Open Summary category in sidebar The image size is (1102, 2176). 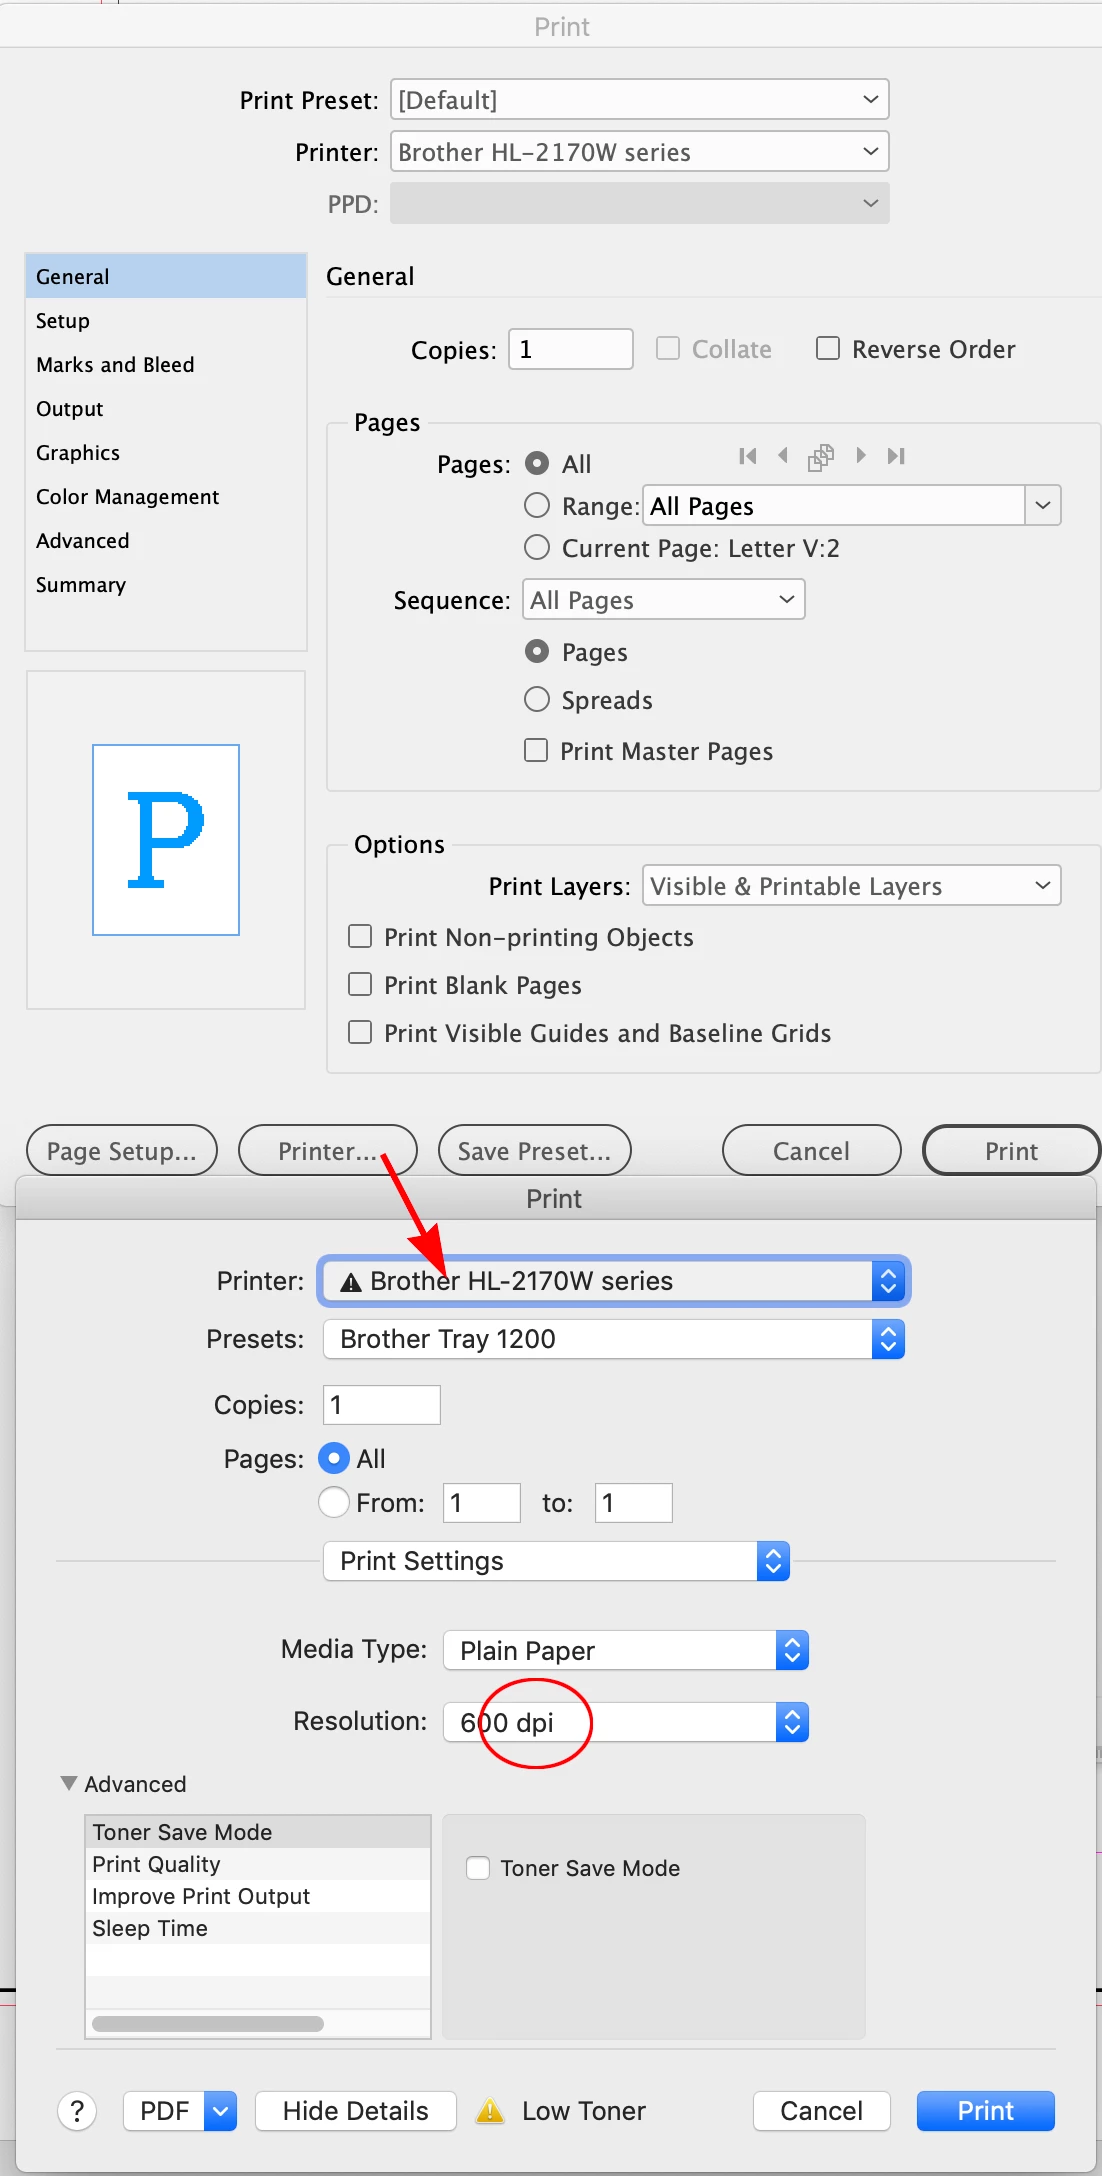coord(166,584)
